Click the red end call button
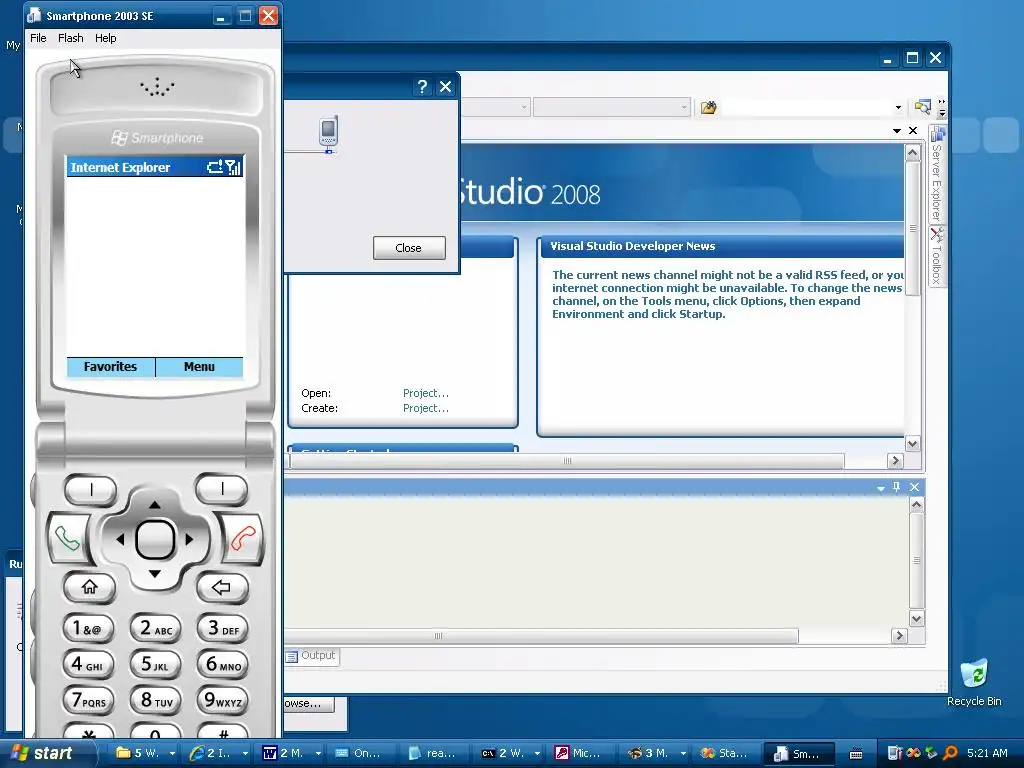Screen dimensions: 1024x768 243,539
